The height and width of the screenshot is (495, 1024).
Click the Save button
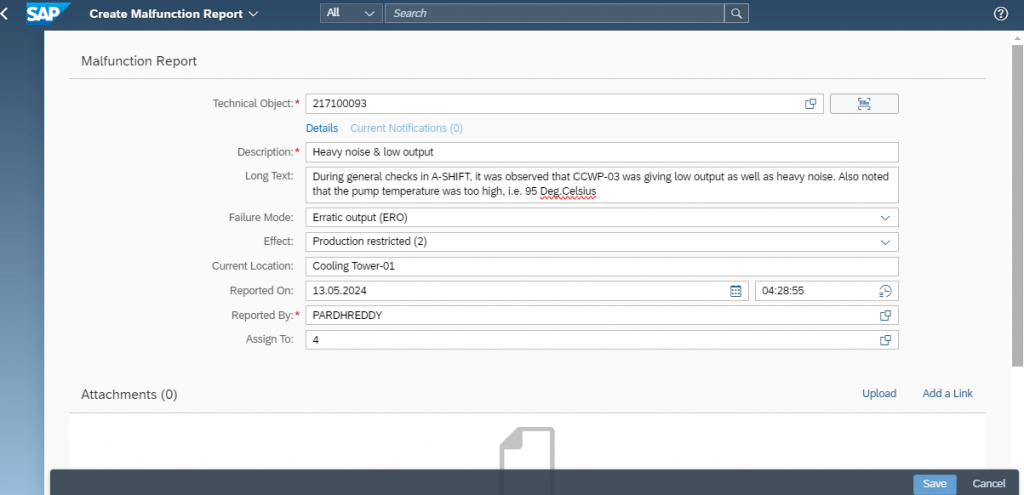pyautogui.click(x=935, y=484)
